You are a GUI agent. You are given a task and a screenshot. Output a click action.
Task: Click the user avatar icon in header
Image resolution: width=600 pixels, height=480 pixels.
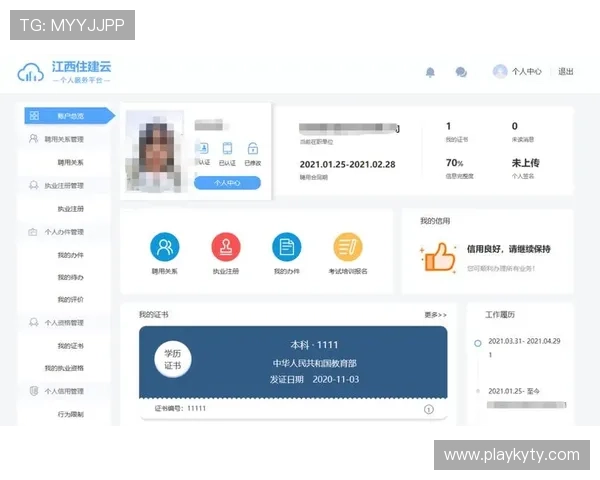[500, 72]
